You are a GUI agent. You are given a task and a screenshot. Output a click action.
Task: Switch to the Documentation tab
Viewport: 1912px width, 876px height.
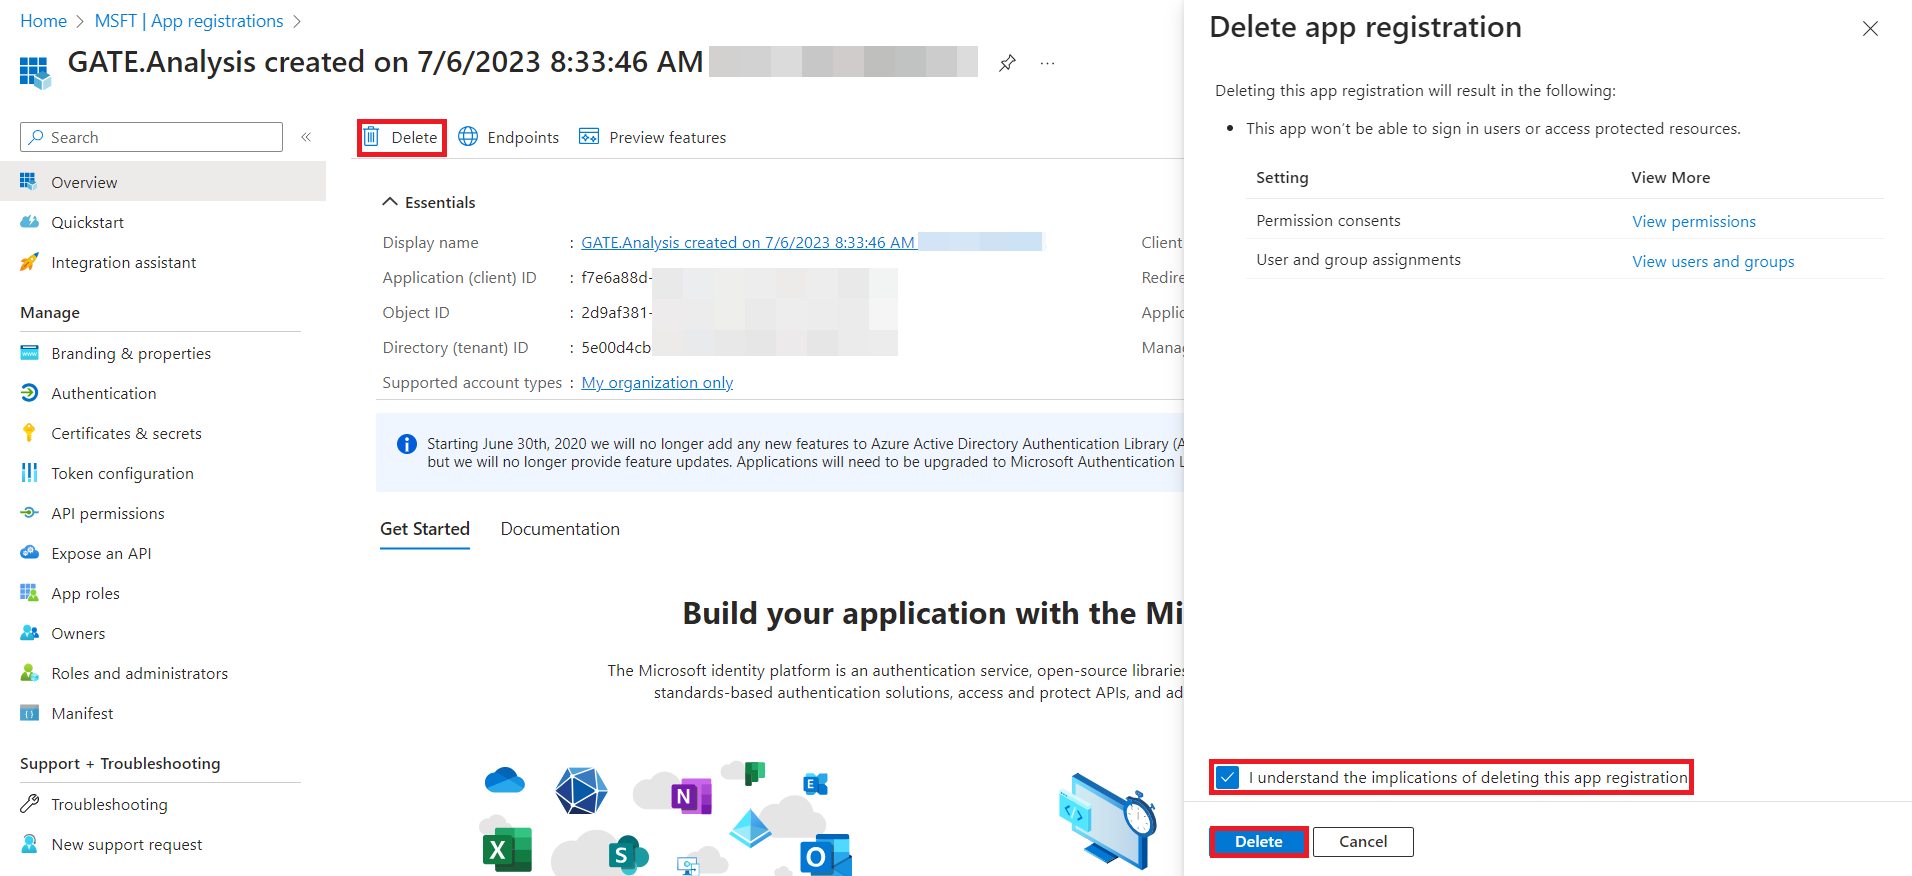coord(560,529)
